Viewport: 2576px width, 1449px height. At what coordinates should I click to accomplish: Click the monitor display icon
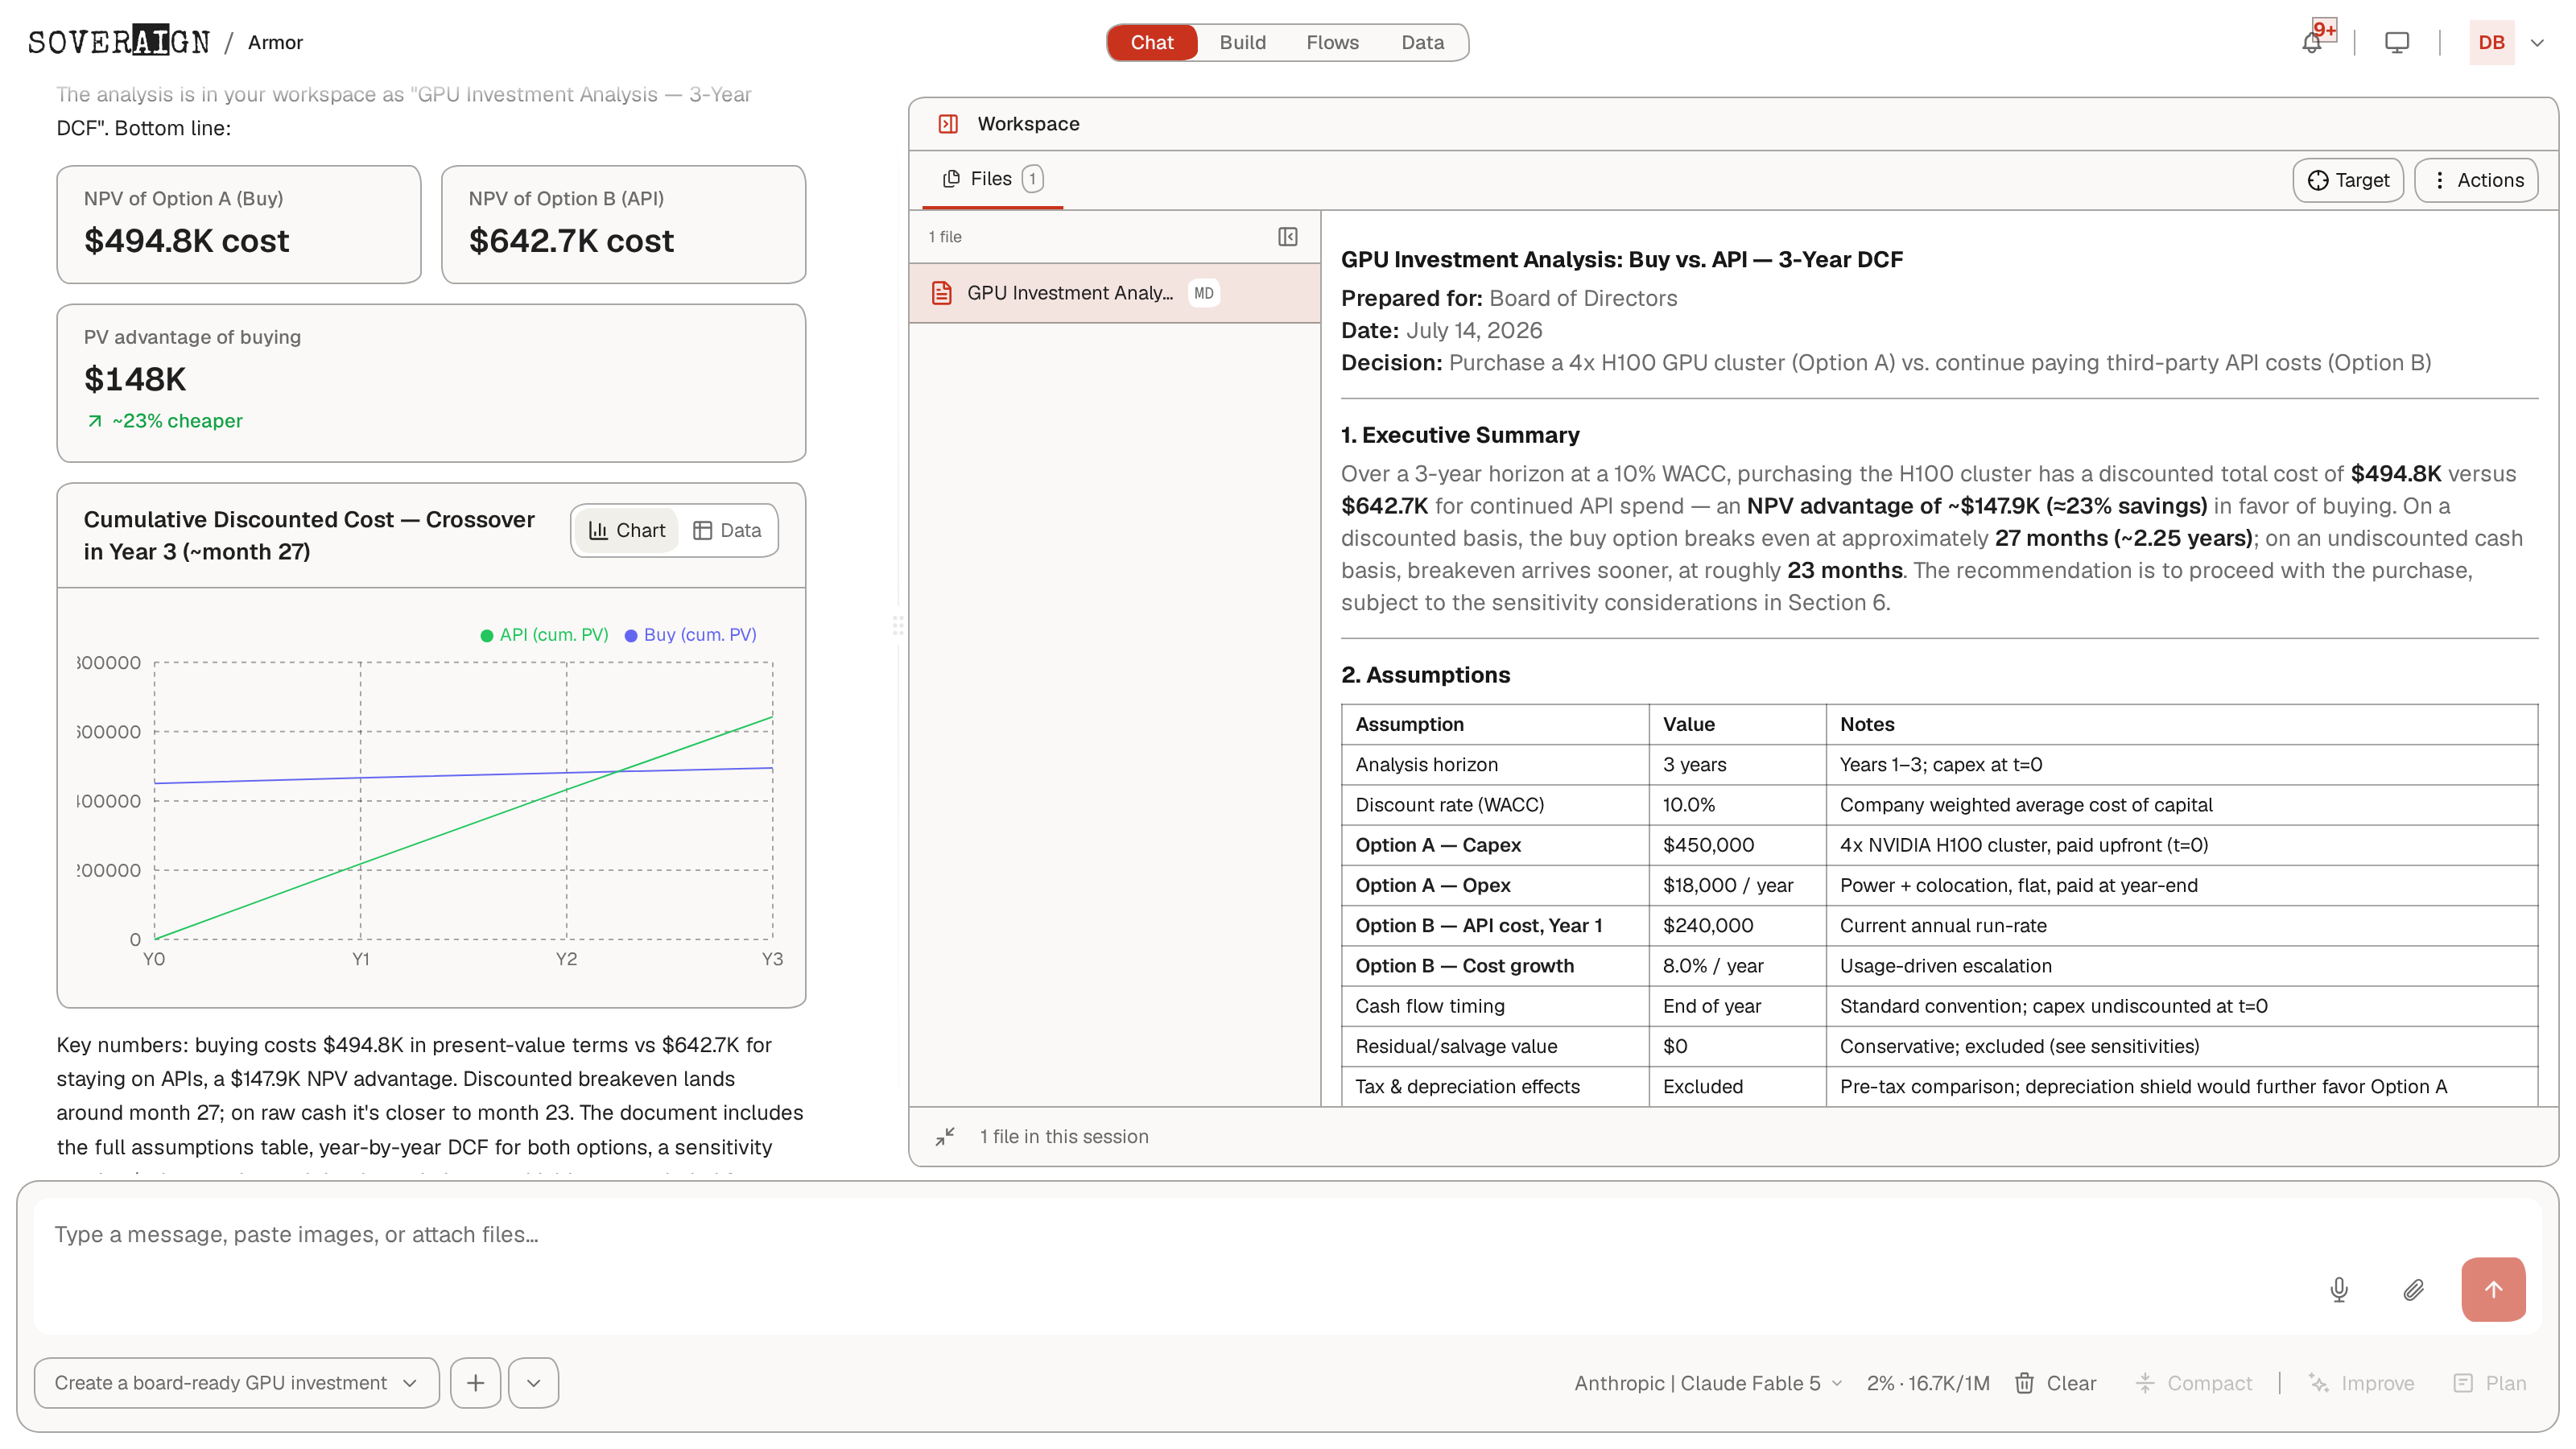click(x=2397, y=43)
